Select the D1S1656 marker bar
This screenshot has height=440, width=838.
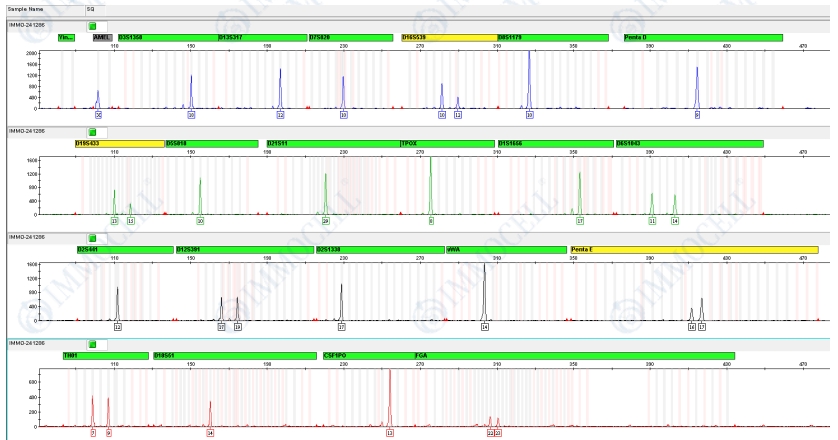click(556, 144)
